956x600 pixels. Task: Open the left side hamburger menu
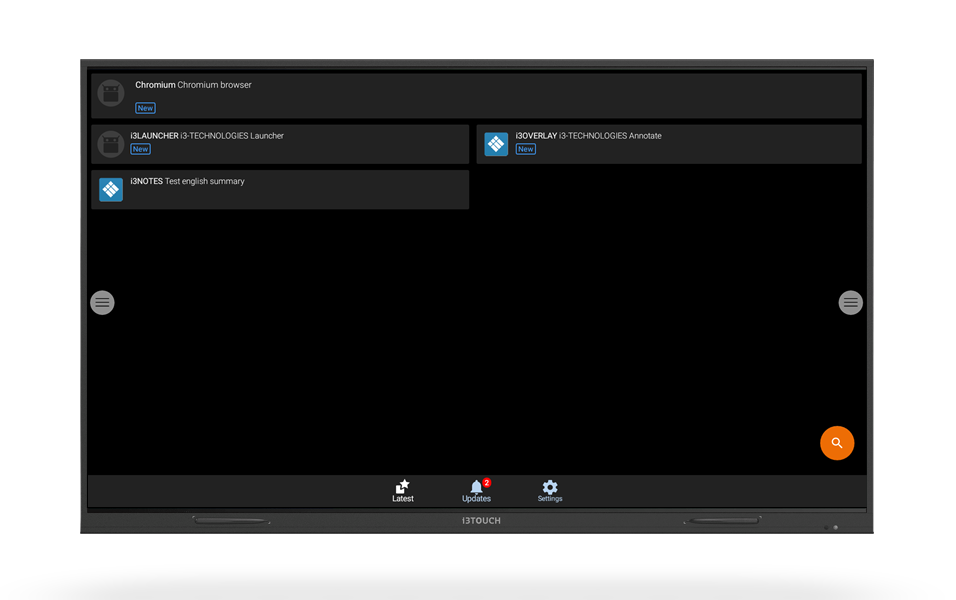click(x=102, y=302)
